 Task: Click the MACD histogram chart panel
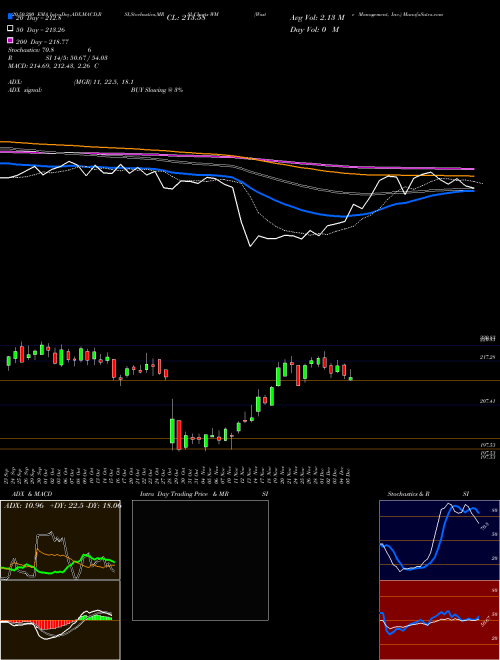point(60,620)
